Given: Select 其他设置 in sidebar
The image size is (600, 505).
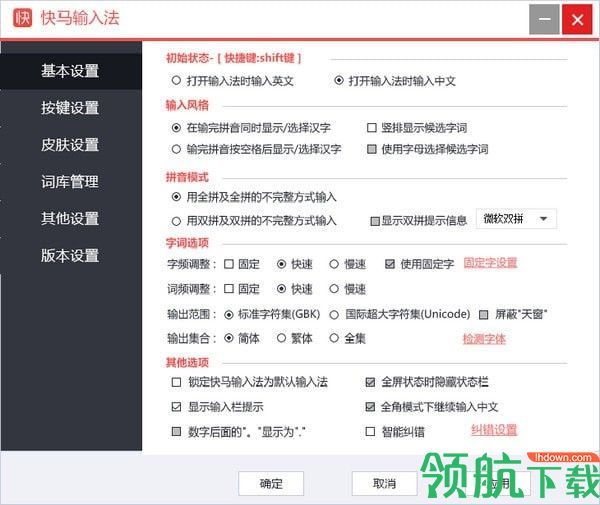Looking at the screenshot, I should tap(71, 218).
